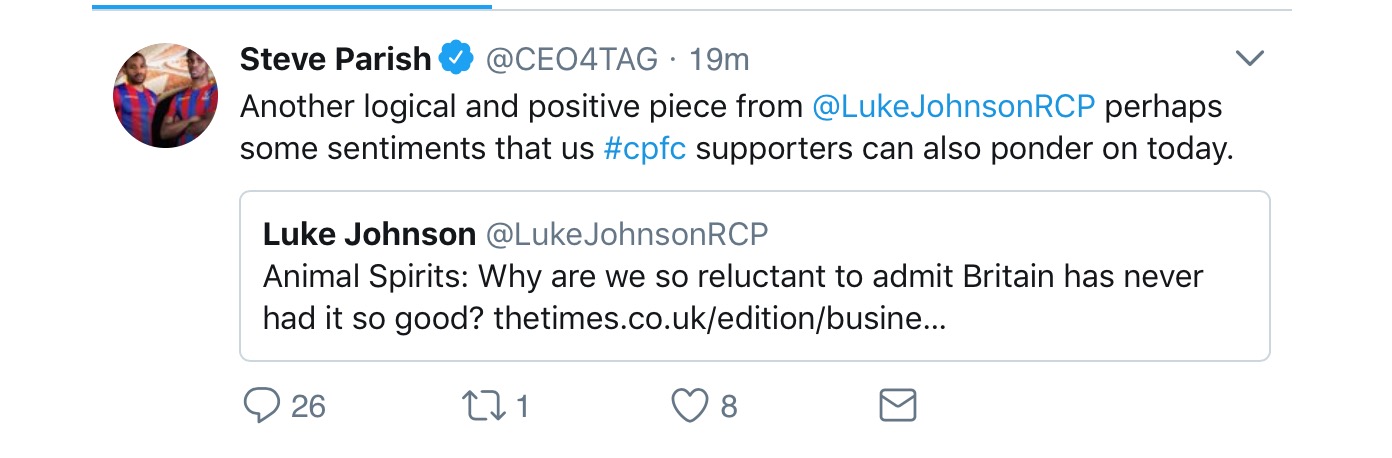This screenshot has height=458, width=1392.
Task: Open the tweet options chevron menu
Action: click(1250, 59)
